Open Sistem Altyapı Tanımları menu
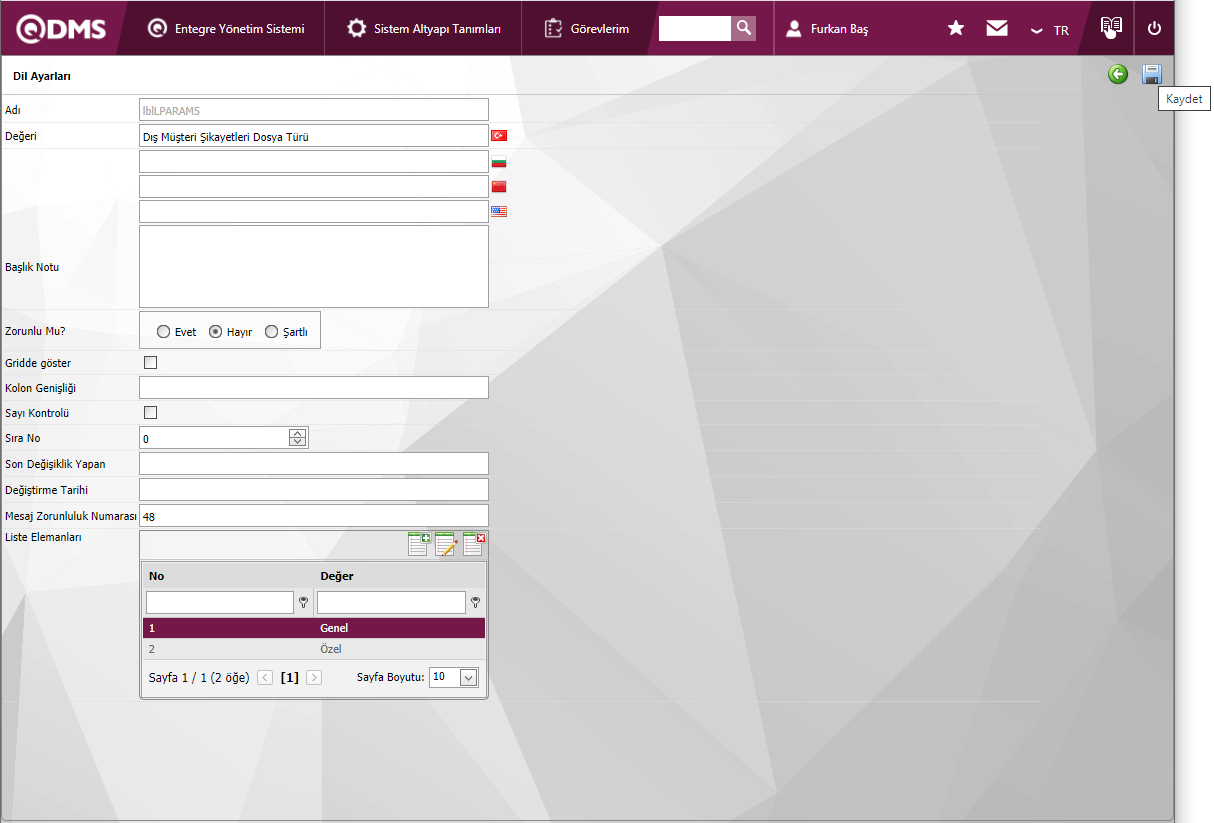The image size is (1214, 823). (x=424, y=29)
